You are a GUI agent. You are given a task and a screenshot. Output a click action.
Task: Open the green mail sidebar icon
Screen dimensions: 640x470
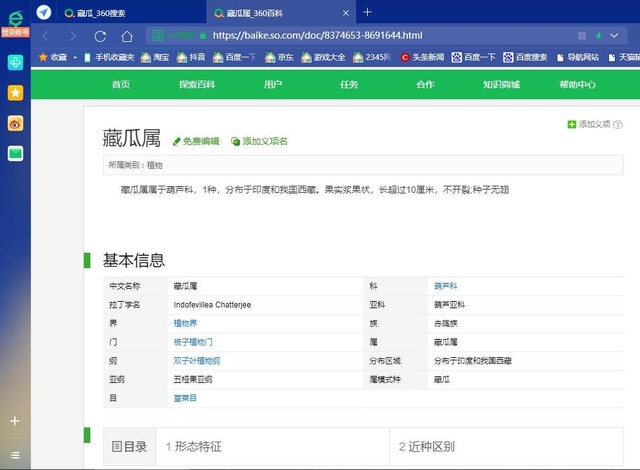[x=15, y=153]
